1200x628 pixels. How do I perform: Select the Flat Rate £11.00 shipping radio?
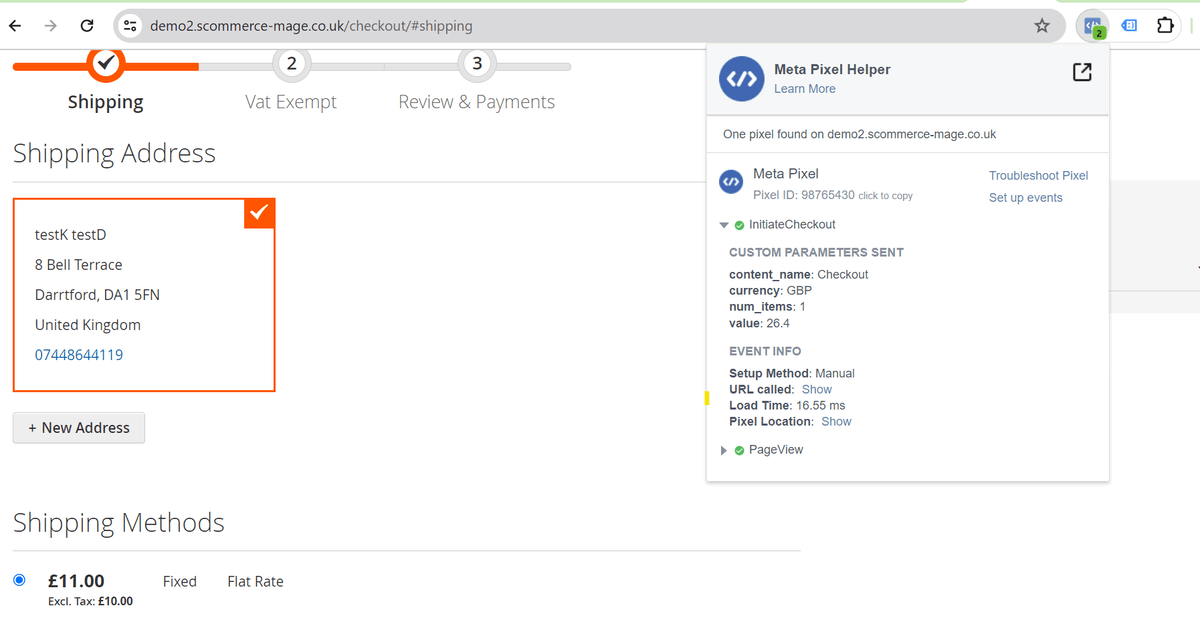click(x=19, y=580)
